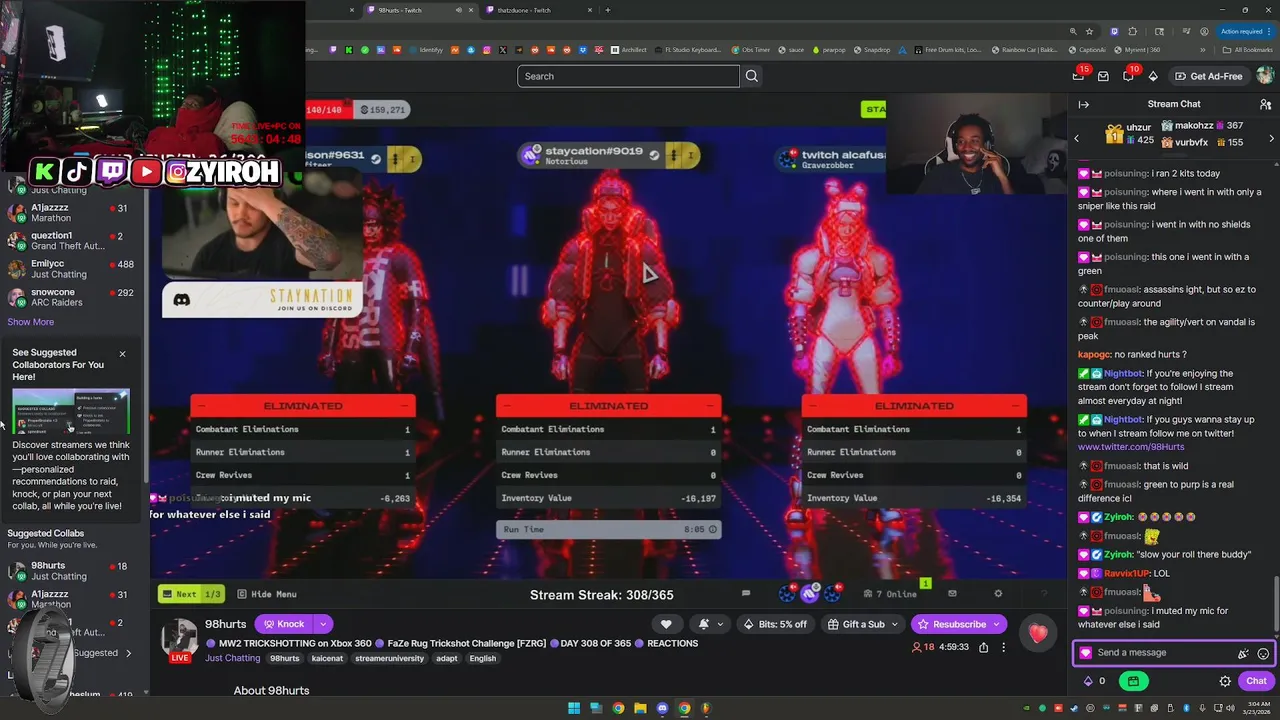Collapse the Stream Chat panel arrow
This screenshot has width=1280, height=720.
pyautogui.click(x=1083, y=104)
